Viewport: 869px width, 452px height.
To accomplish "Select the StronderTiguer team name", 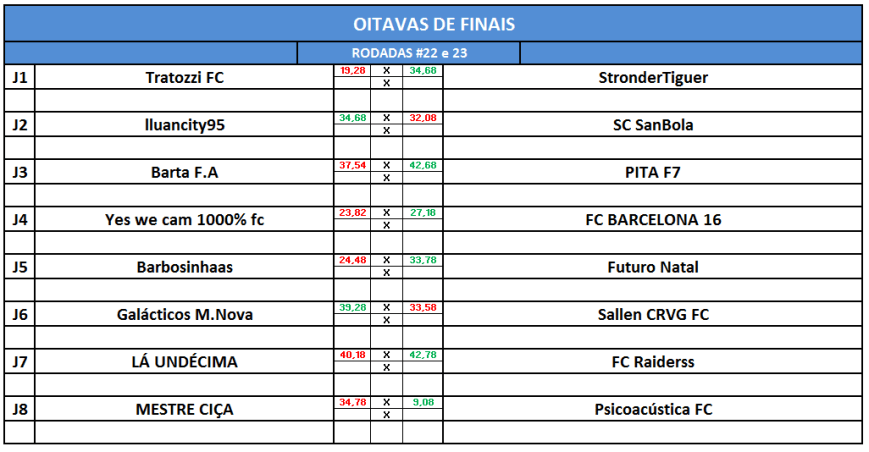I will coord(653,77).
